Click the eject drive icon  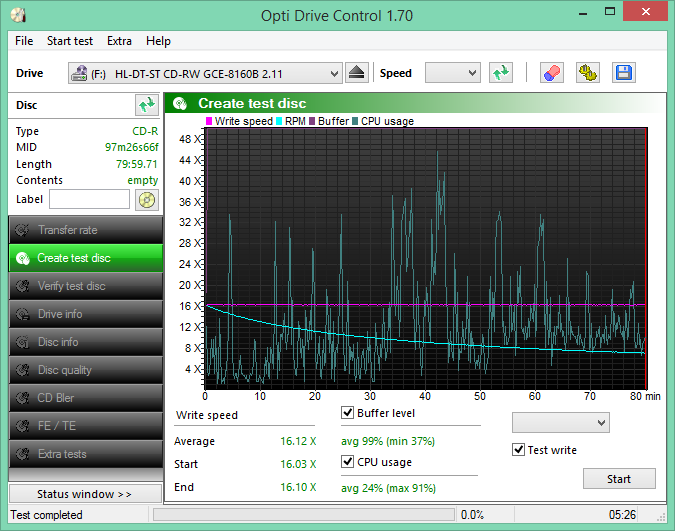coord(357,73)
